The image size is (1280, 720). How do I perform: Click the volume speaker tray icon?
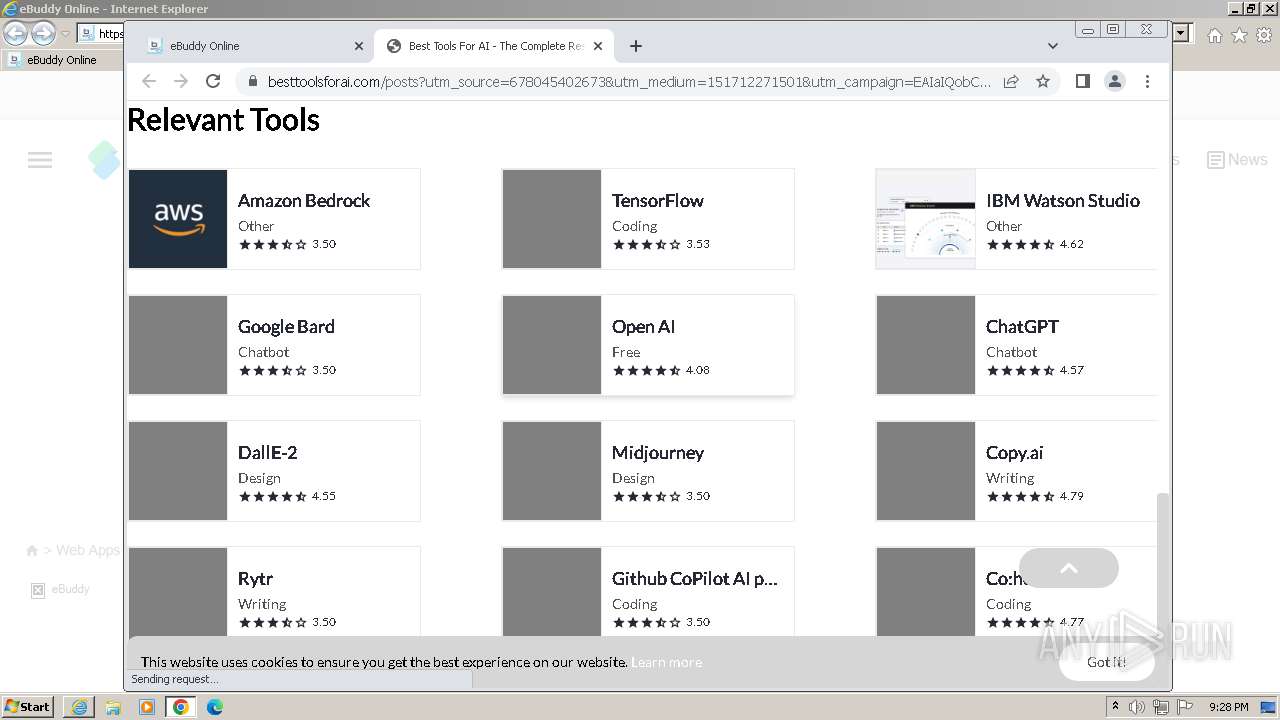(x=1137, y=707)
